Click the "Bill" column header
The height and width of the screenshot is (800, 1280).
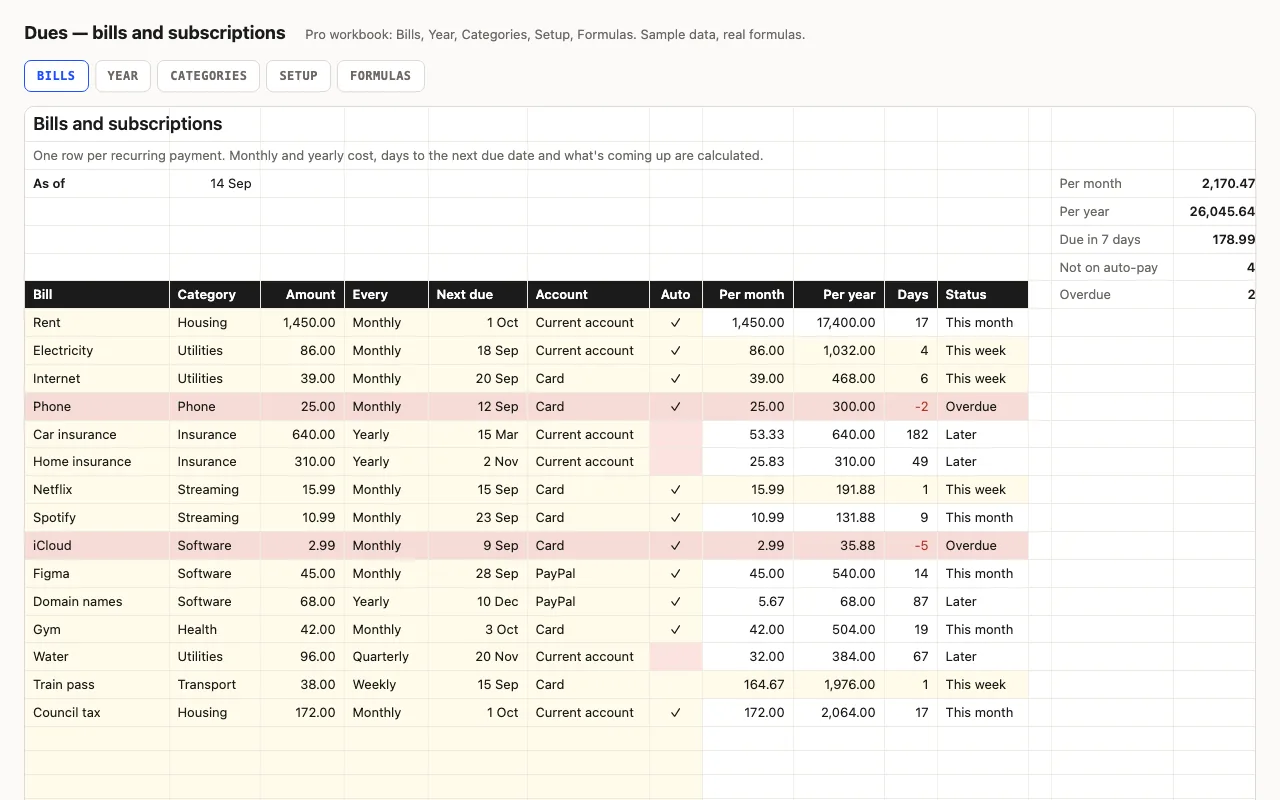(97, 295)
